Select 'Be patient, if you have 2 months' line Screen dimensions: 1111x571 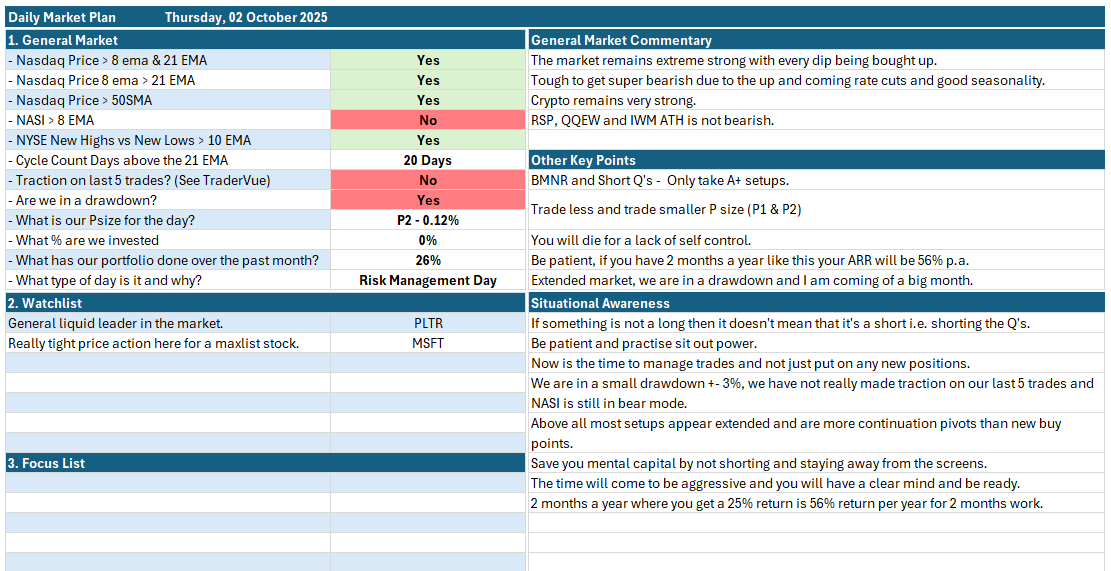[817, 260]
